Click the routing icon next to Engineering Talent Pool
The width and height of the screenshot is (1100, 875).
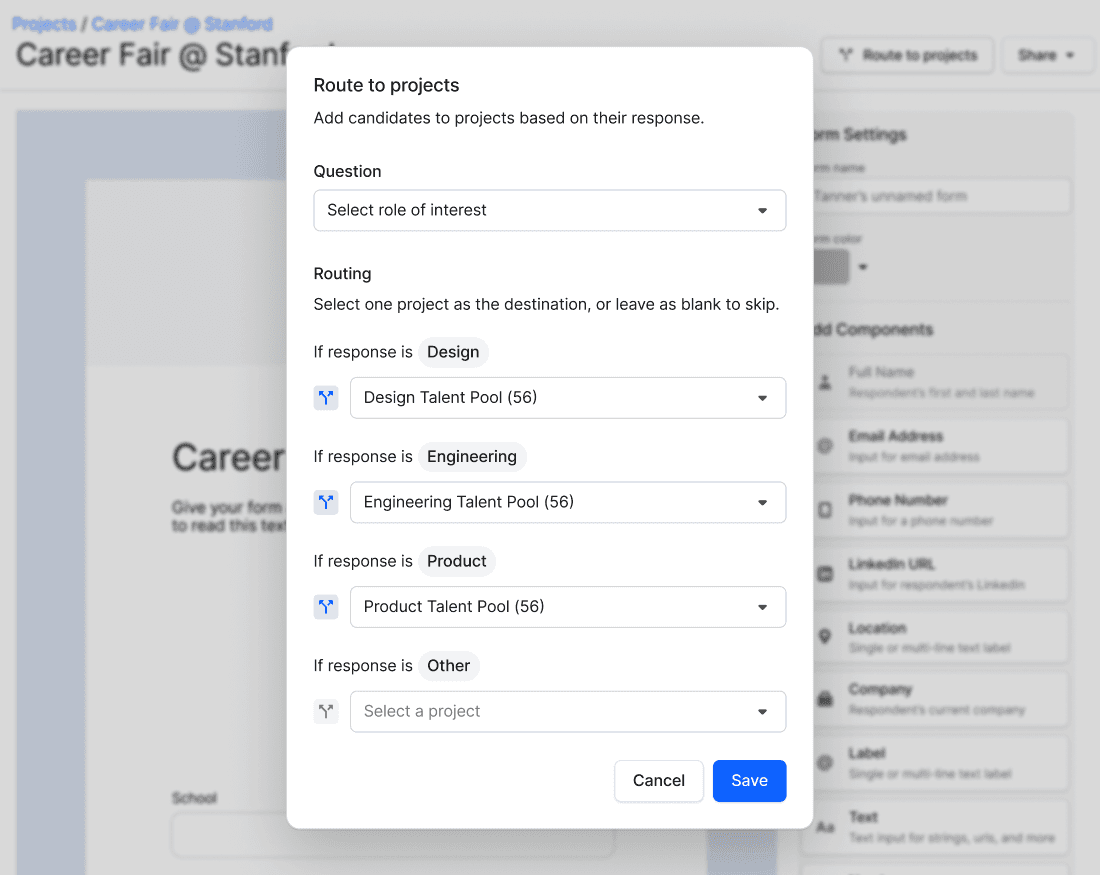325,502
